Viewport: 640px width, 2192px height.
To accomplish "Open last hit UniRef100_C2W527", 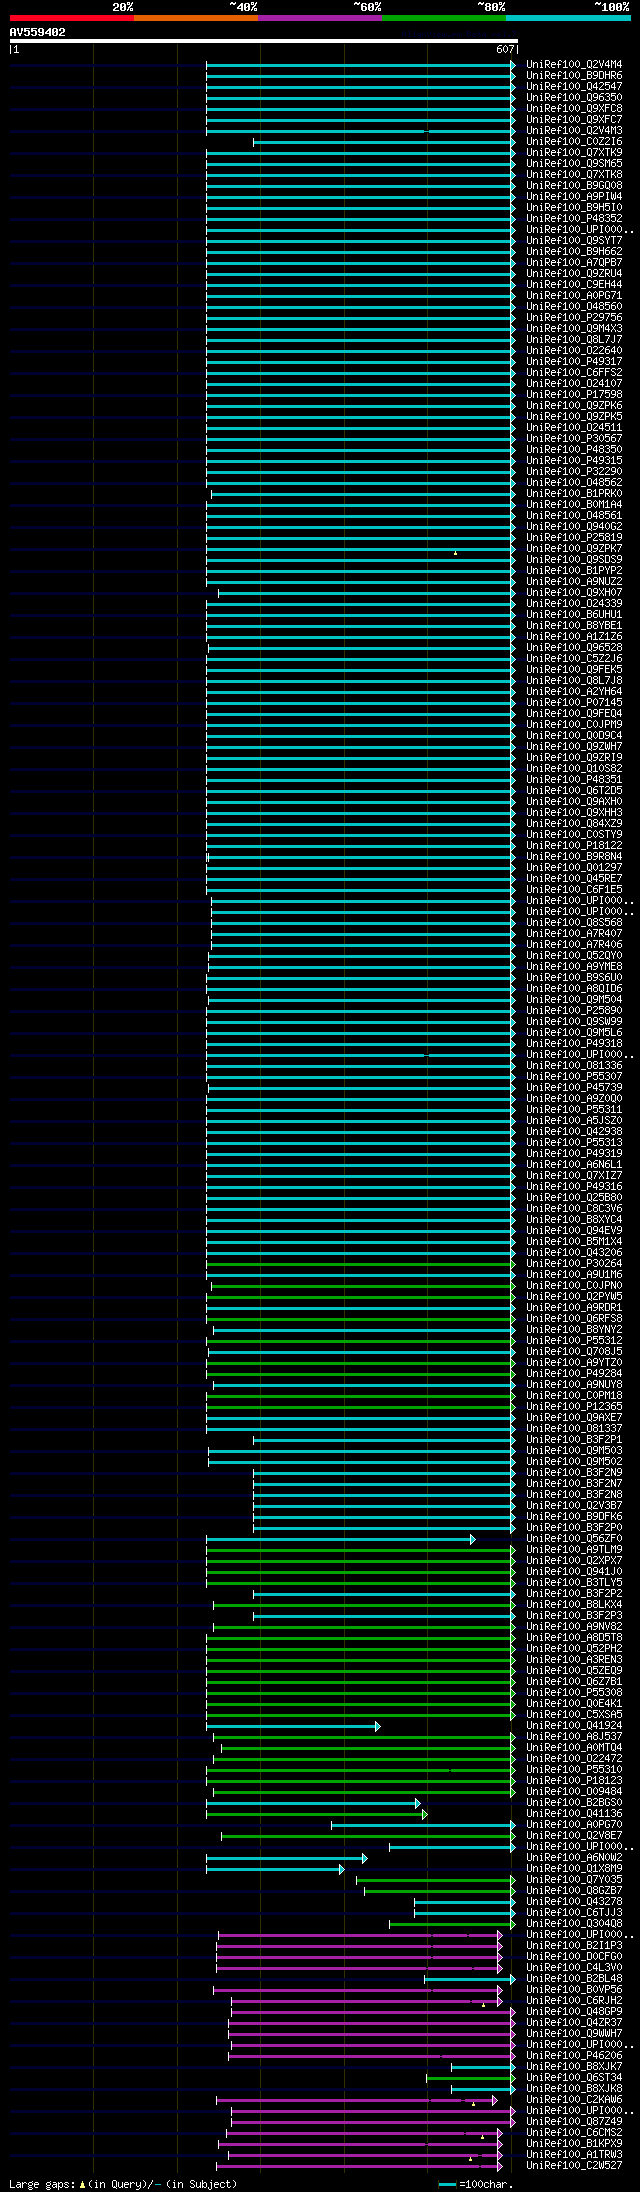I will pos(574,2165).
